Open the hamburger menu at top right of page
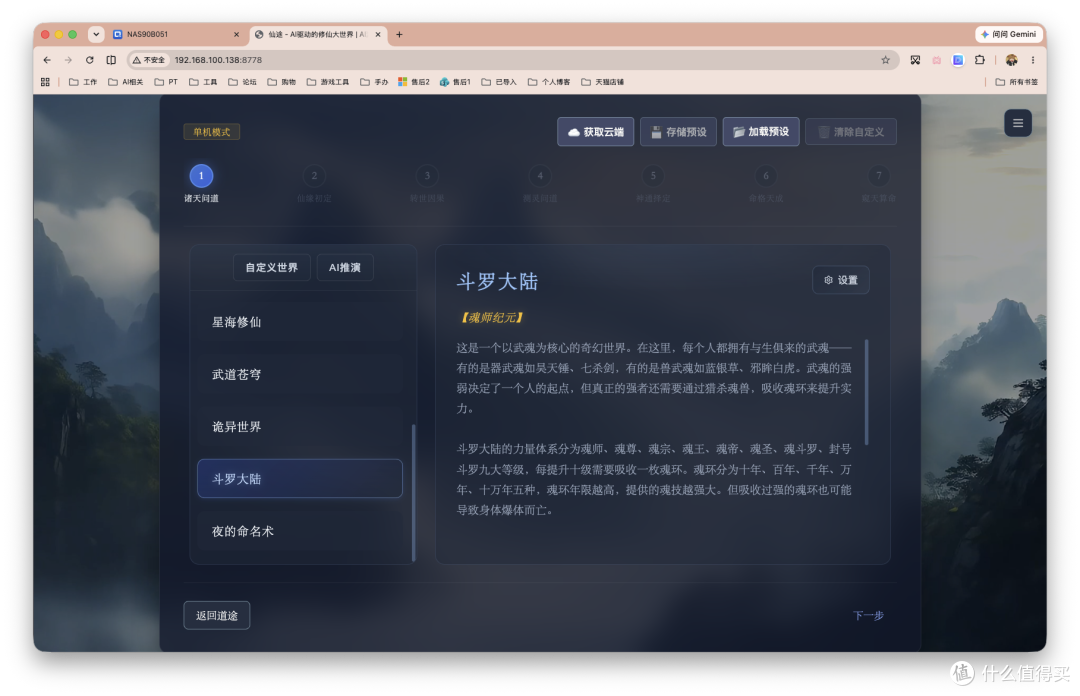 [x=1017, y=123]
